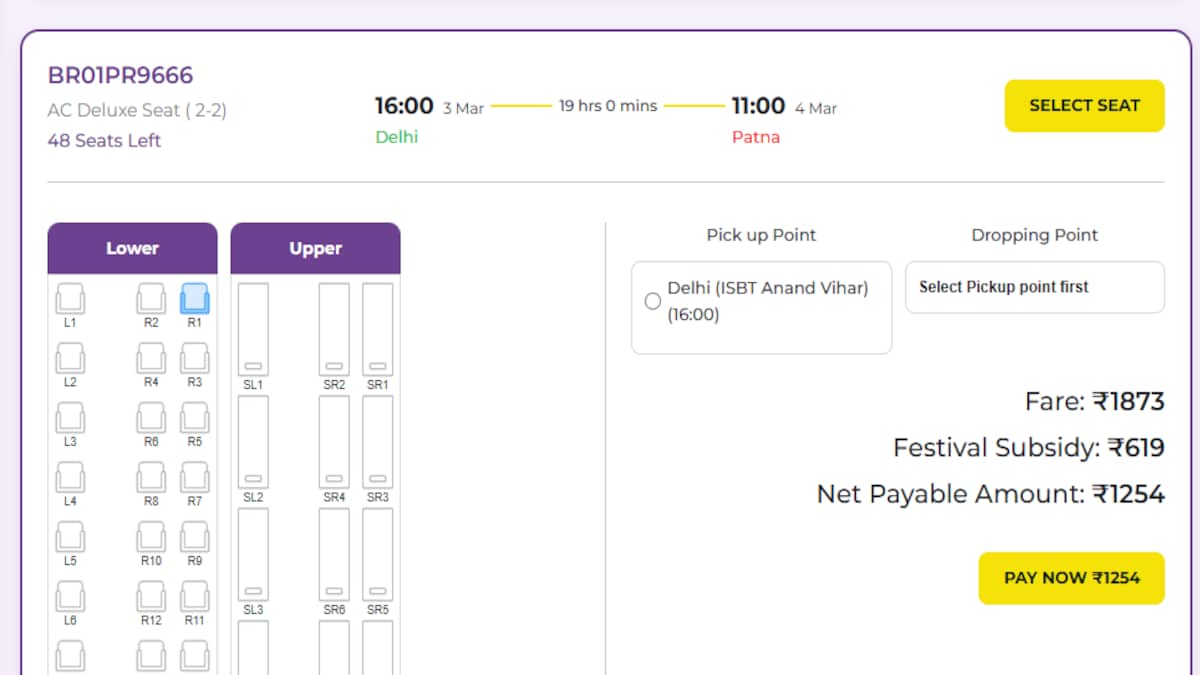The width and height of the screenshot is (1200, 675).
Task: Click the SELECT SEAT button
Action: pos(1084,106)
